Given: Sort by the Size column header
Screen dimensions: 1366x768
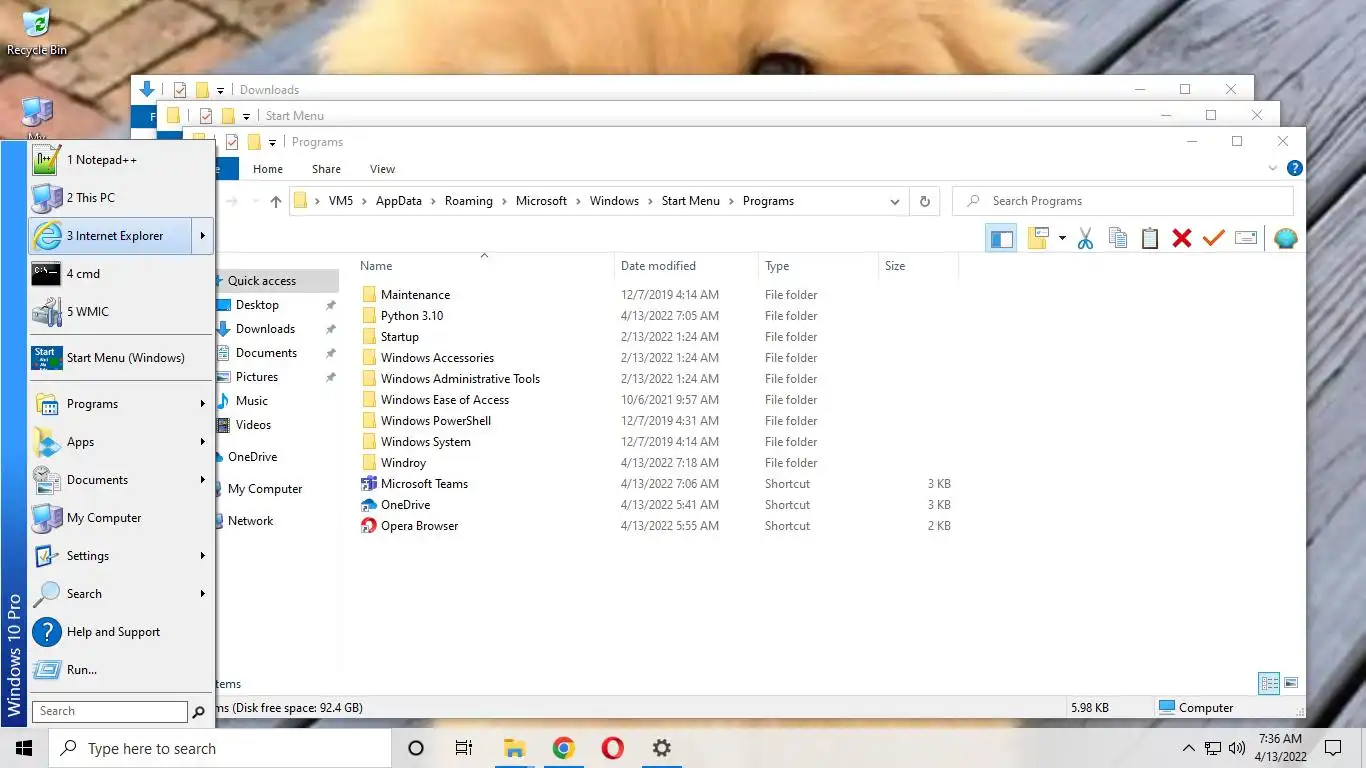Looking at the screenshot, I should click(918, 266).
